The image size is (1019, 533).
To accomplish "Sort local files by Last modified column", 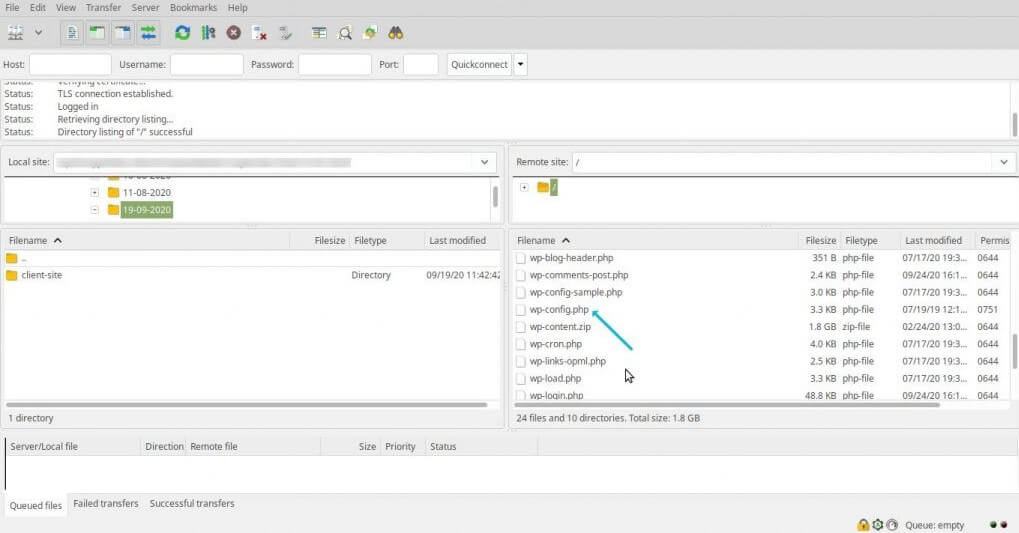I will [463, 240].
